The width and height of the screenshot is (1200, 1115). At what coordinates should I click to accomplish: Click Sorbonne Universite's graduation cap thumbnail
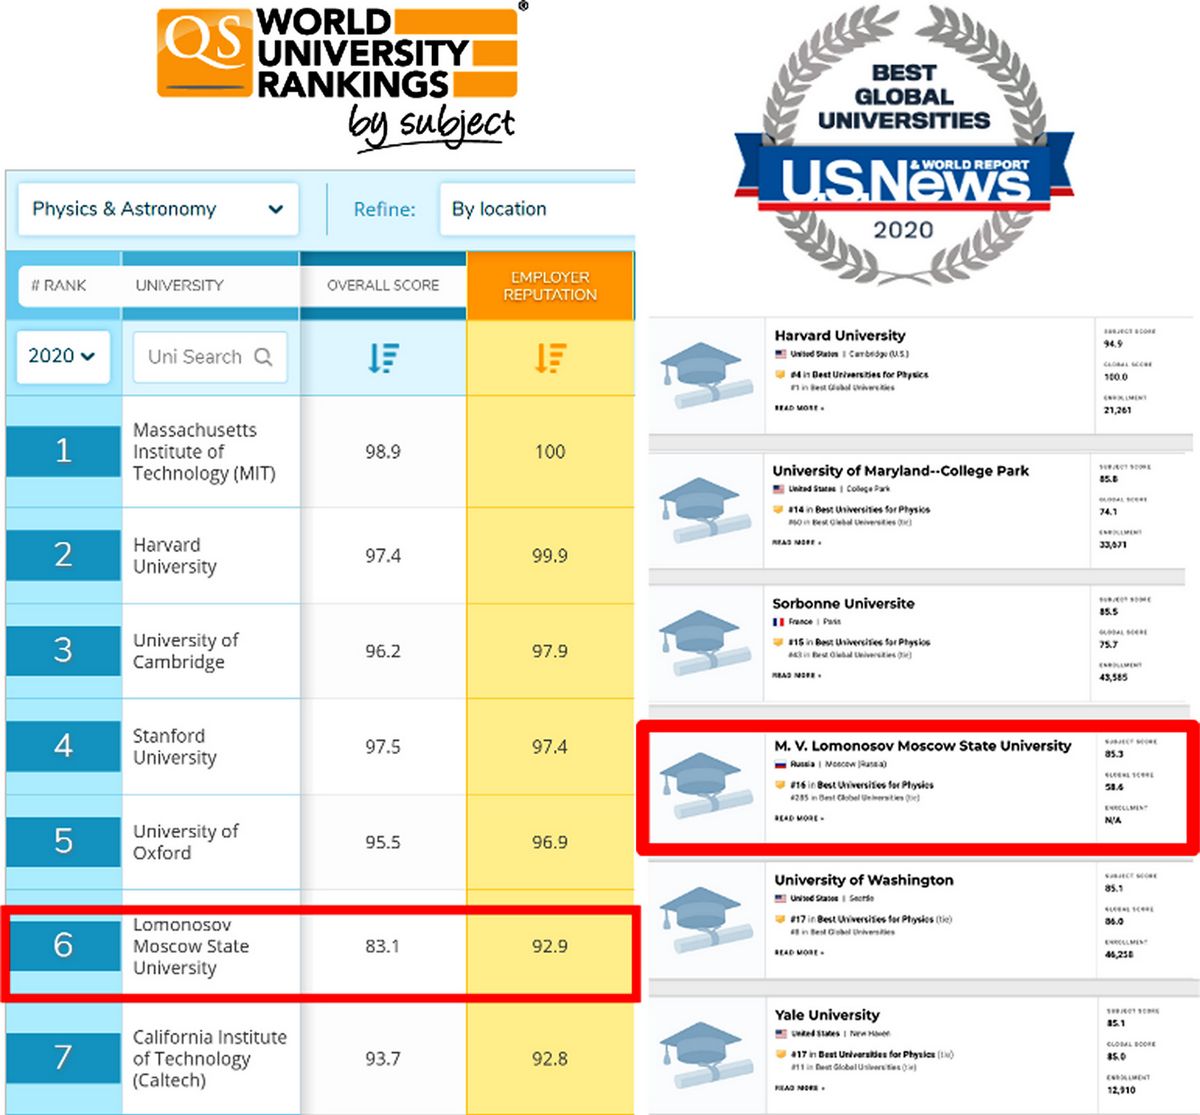point(707,644)
